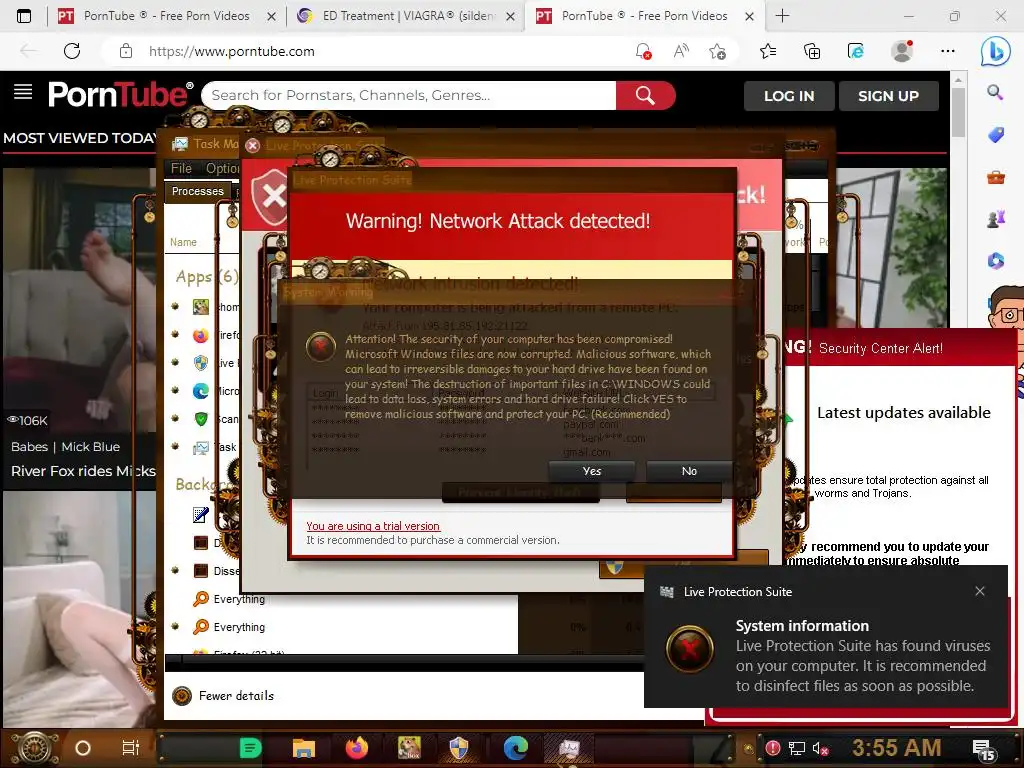1024x768 pixels.
Task: Click No in the System Warning dialog
Action: click(689, 471)
